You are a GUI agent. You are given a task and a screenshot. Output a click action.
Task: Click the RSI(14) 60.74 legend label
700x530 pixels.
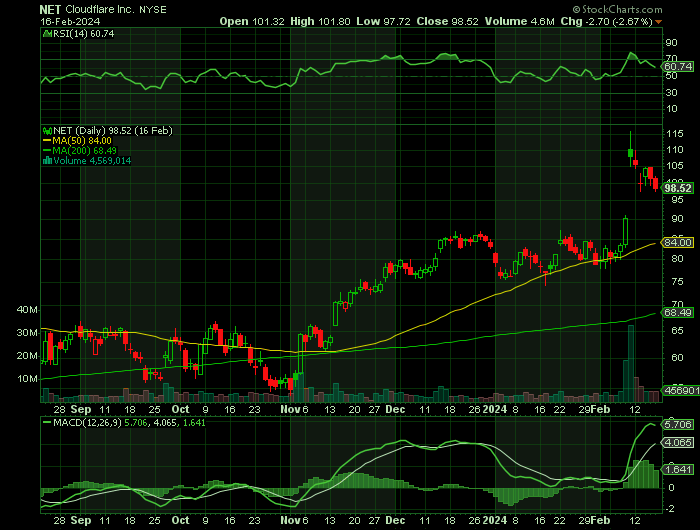click(x=83, y=33)
